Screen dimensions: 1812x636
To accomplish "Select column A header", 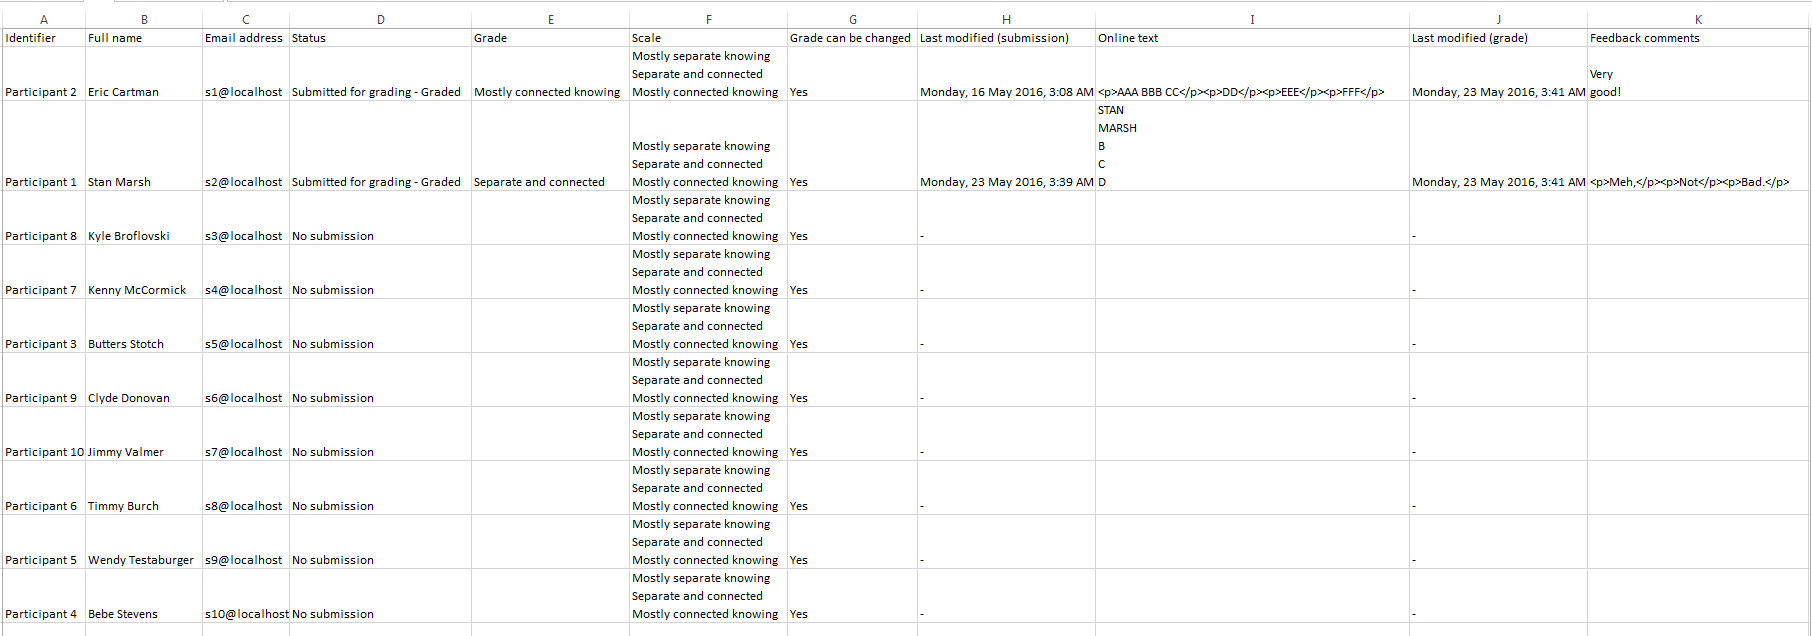I will coord(44,19).
